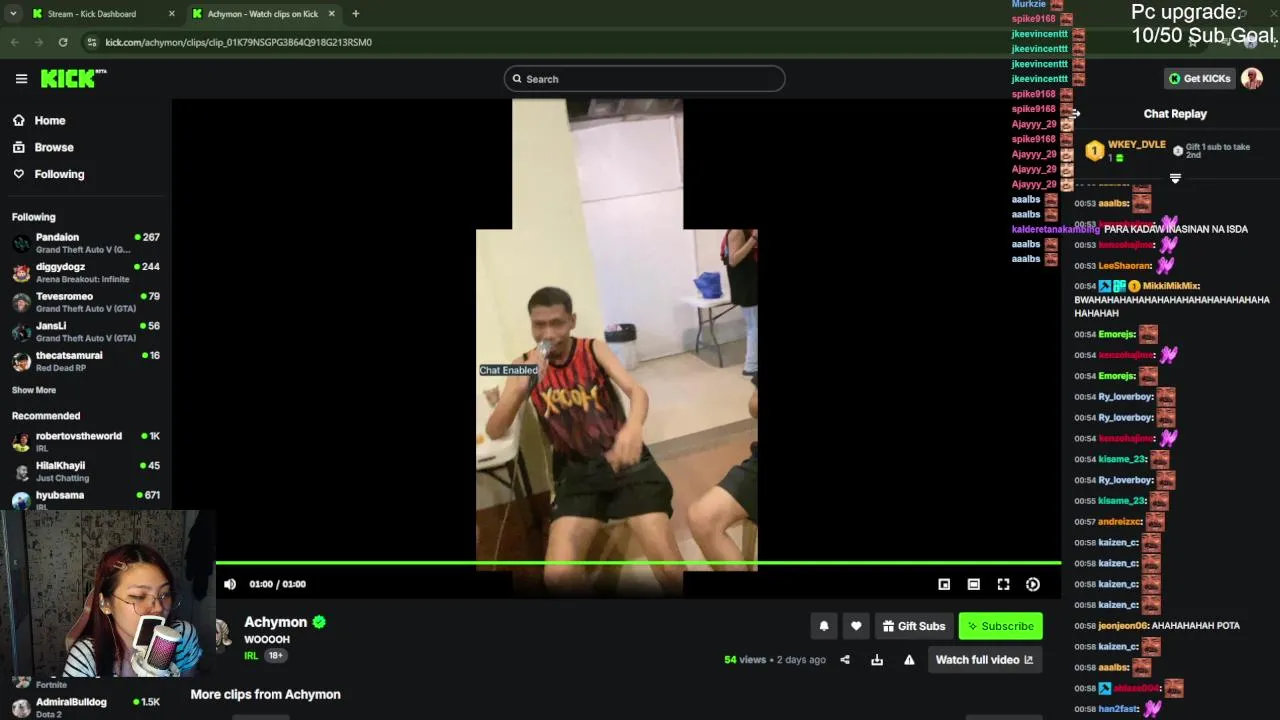Enable mini player mode icon
This screenshot has height=720, width=1280.
point(944,584)
